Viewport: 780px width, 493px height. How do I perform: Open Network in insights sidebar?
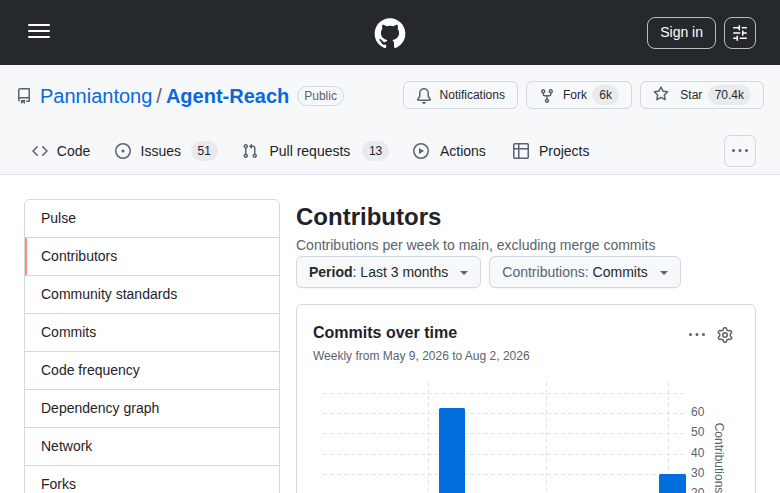click(x=152, y=446)
